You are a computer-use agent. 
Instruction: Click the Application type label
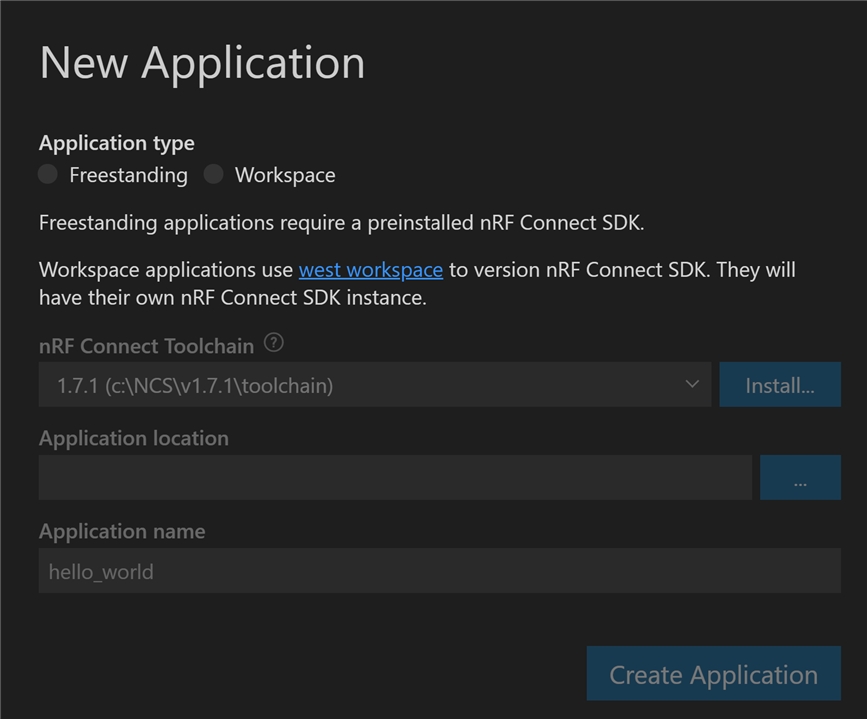pyautogui.click(x=117, y=143)
